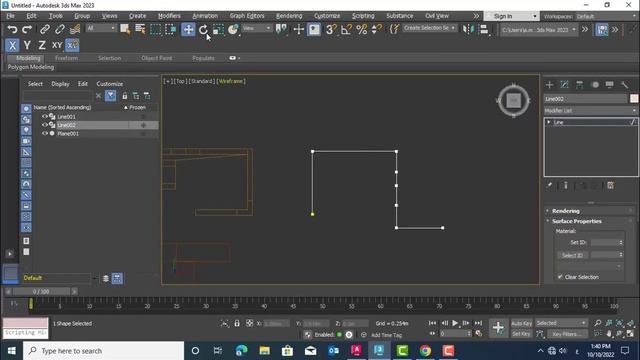Open the scene explorer Customize menu

tap(109, 84)
